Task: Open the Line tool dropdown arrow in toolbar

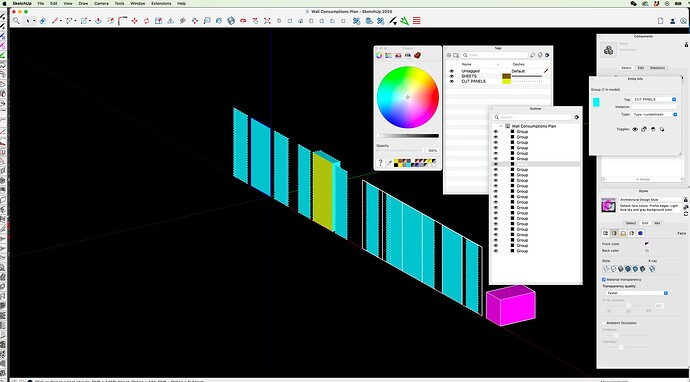Action: click(60, 21)
